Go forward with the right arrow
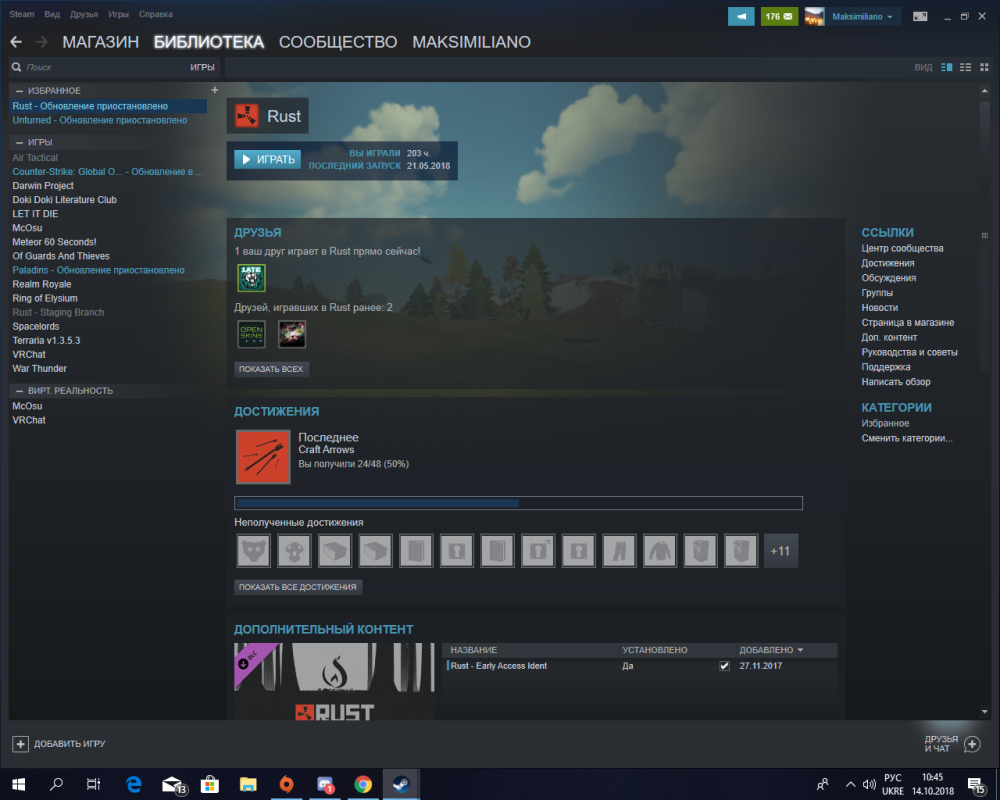 pyautogui.click(x=42, y=42)
